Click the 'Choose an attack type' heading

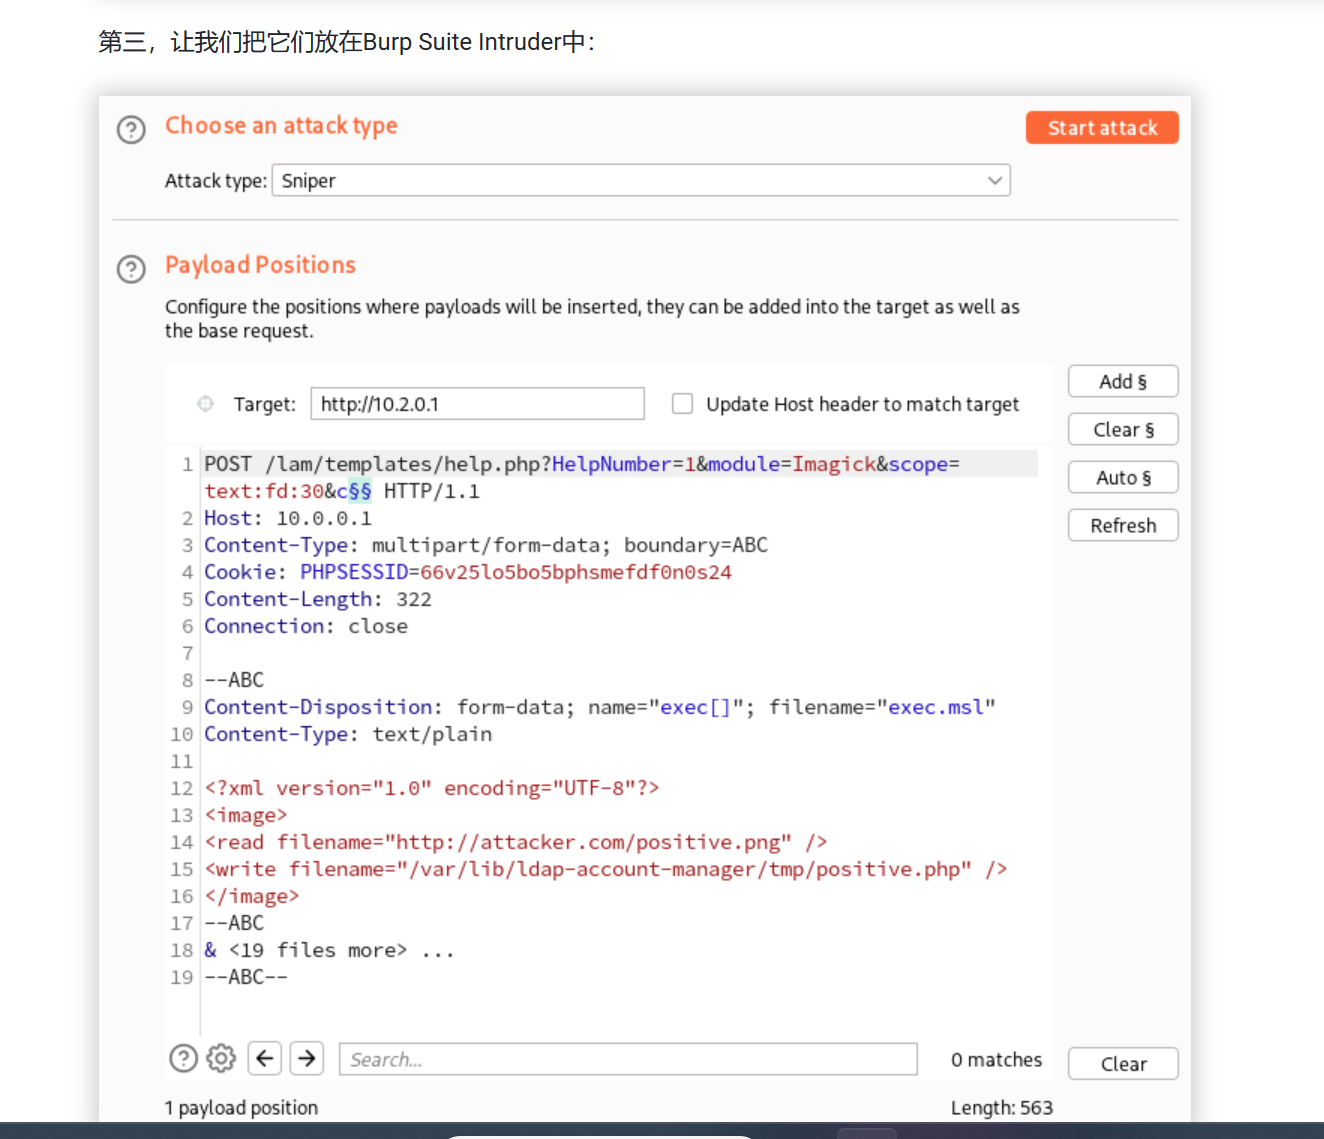tap(281, 126)
